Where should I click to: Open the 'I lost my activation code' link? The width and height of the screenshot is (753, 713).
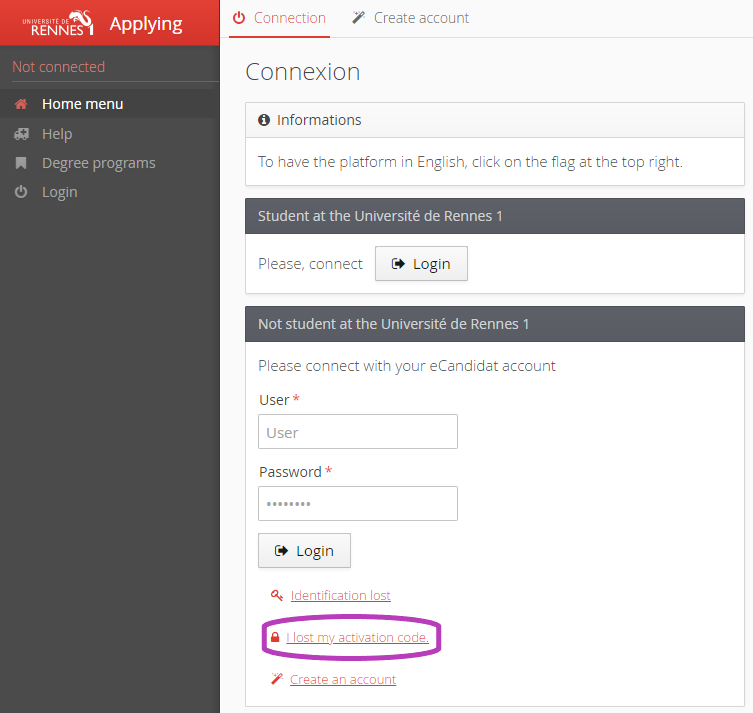click(357, 637)
